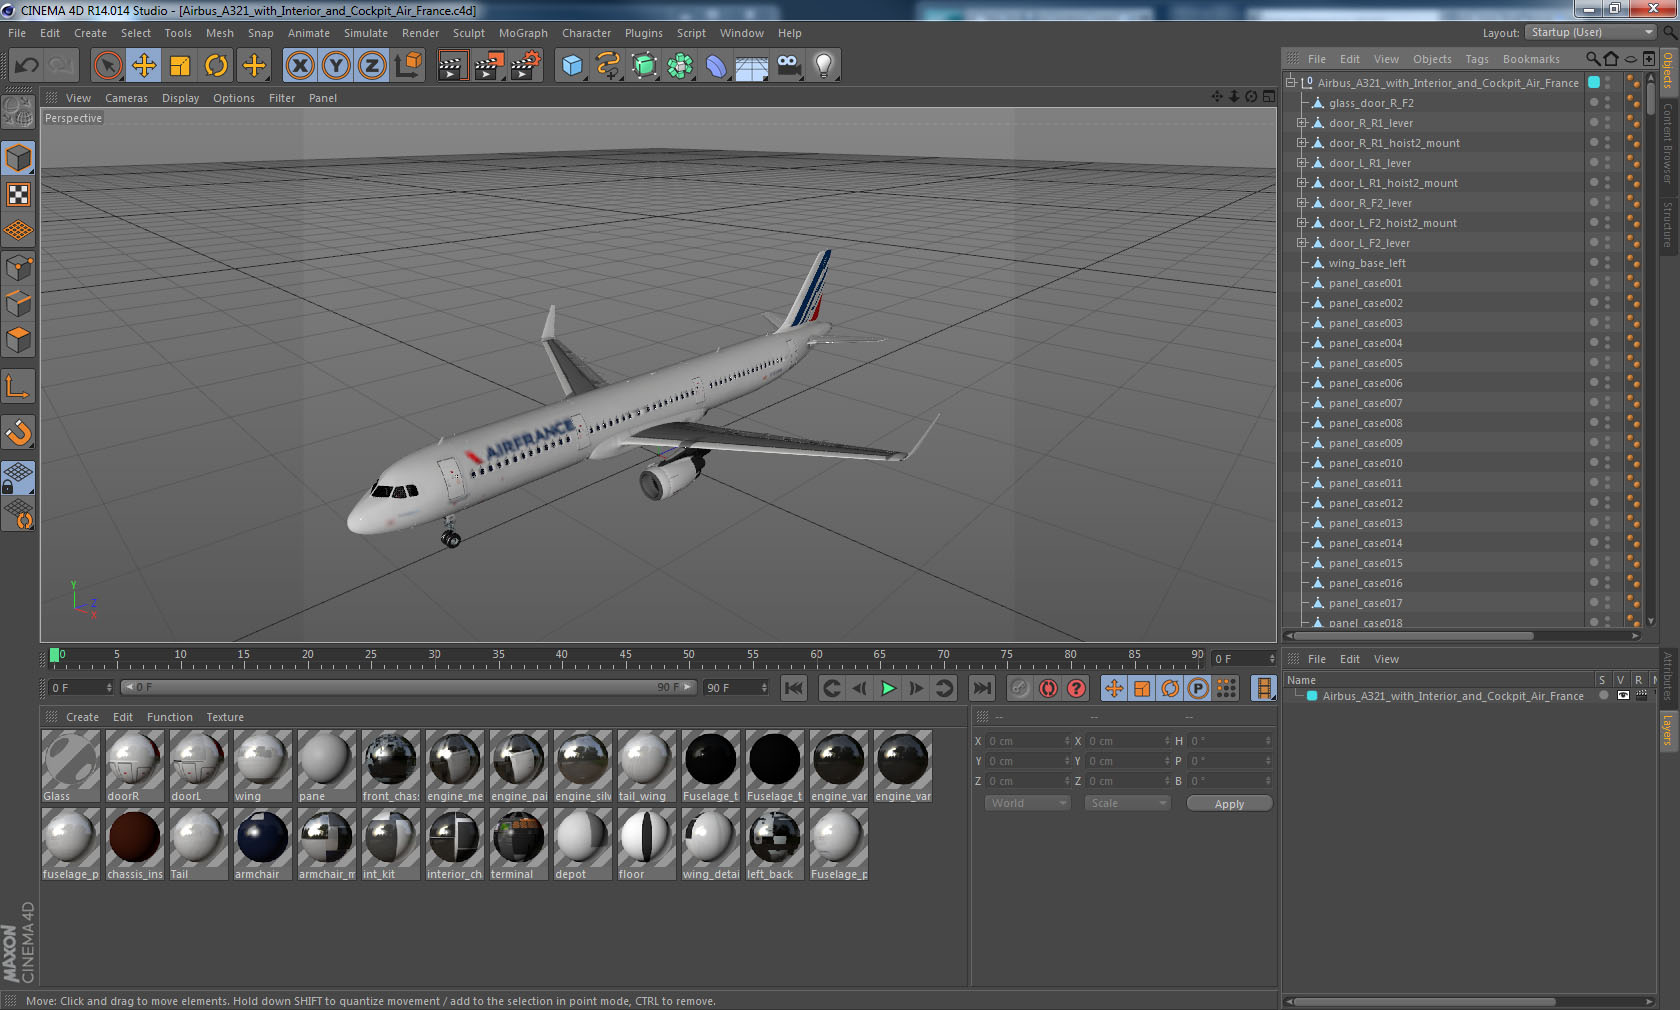The width and height of the screenshot is (1680, 1010).
Task: Activate the Rotate tool
Action: (216, 66)
